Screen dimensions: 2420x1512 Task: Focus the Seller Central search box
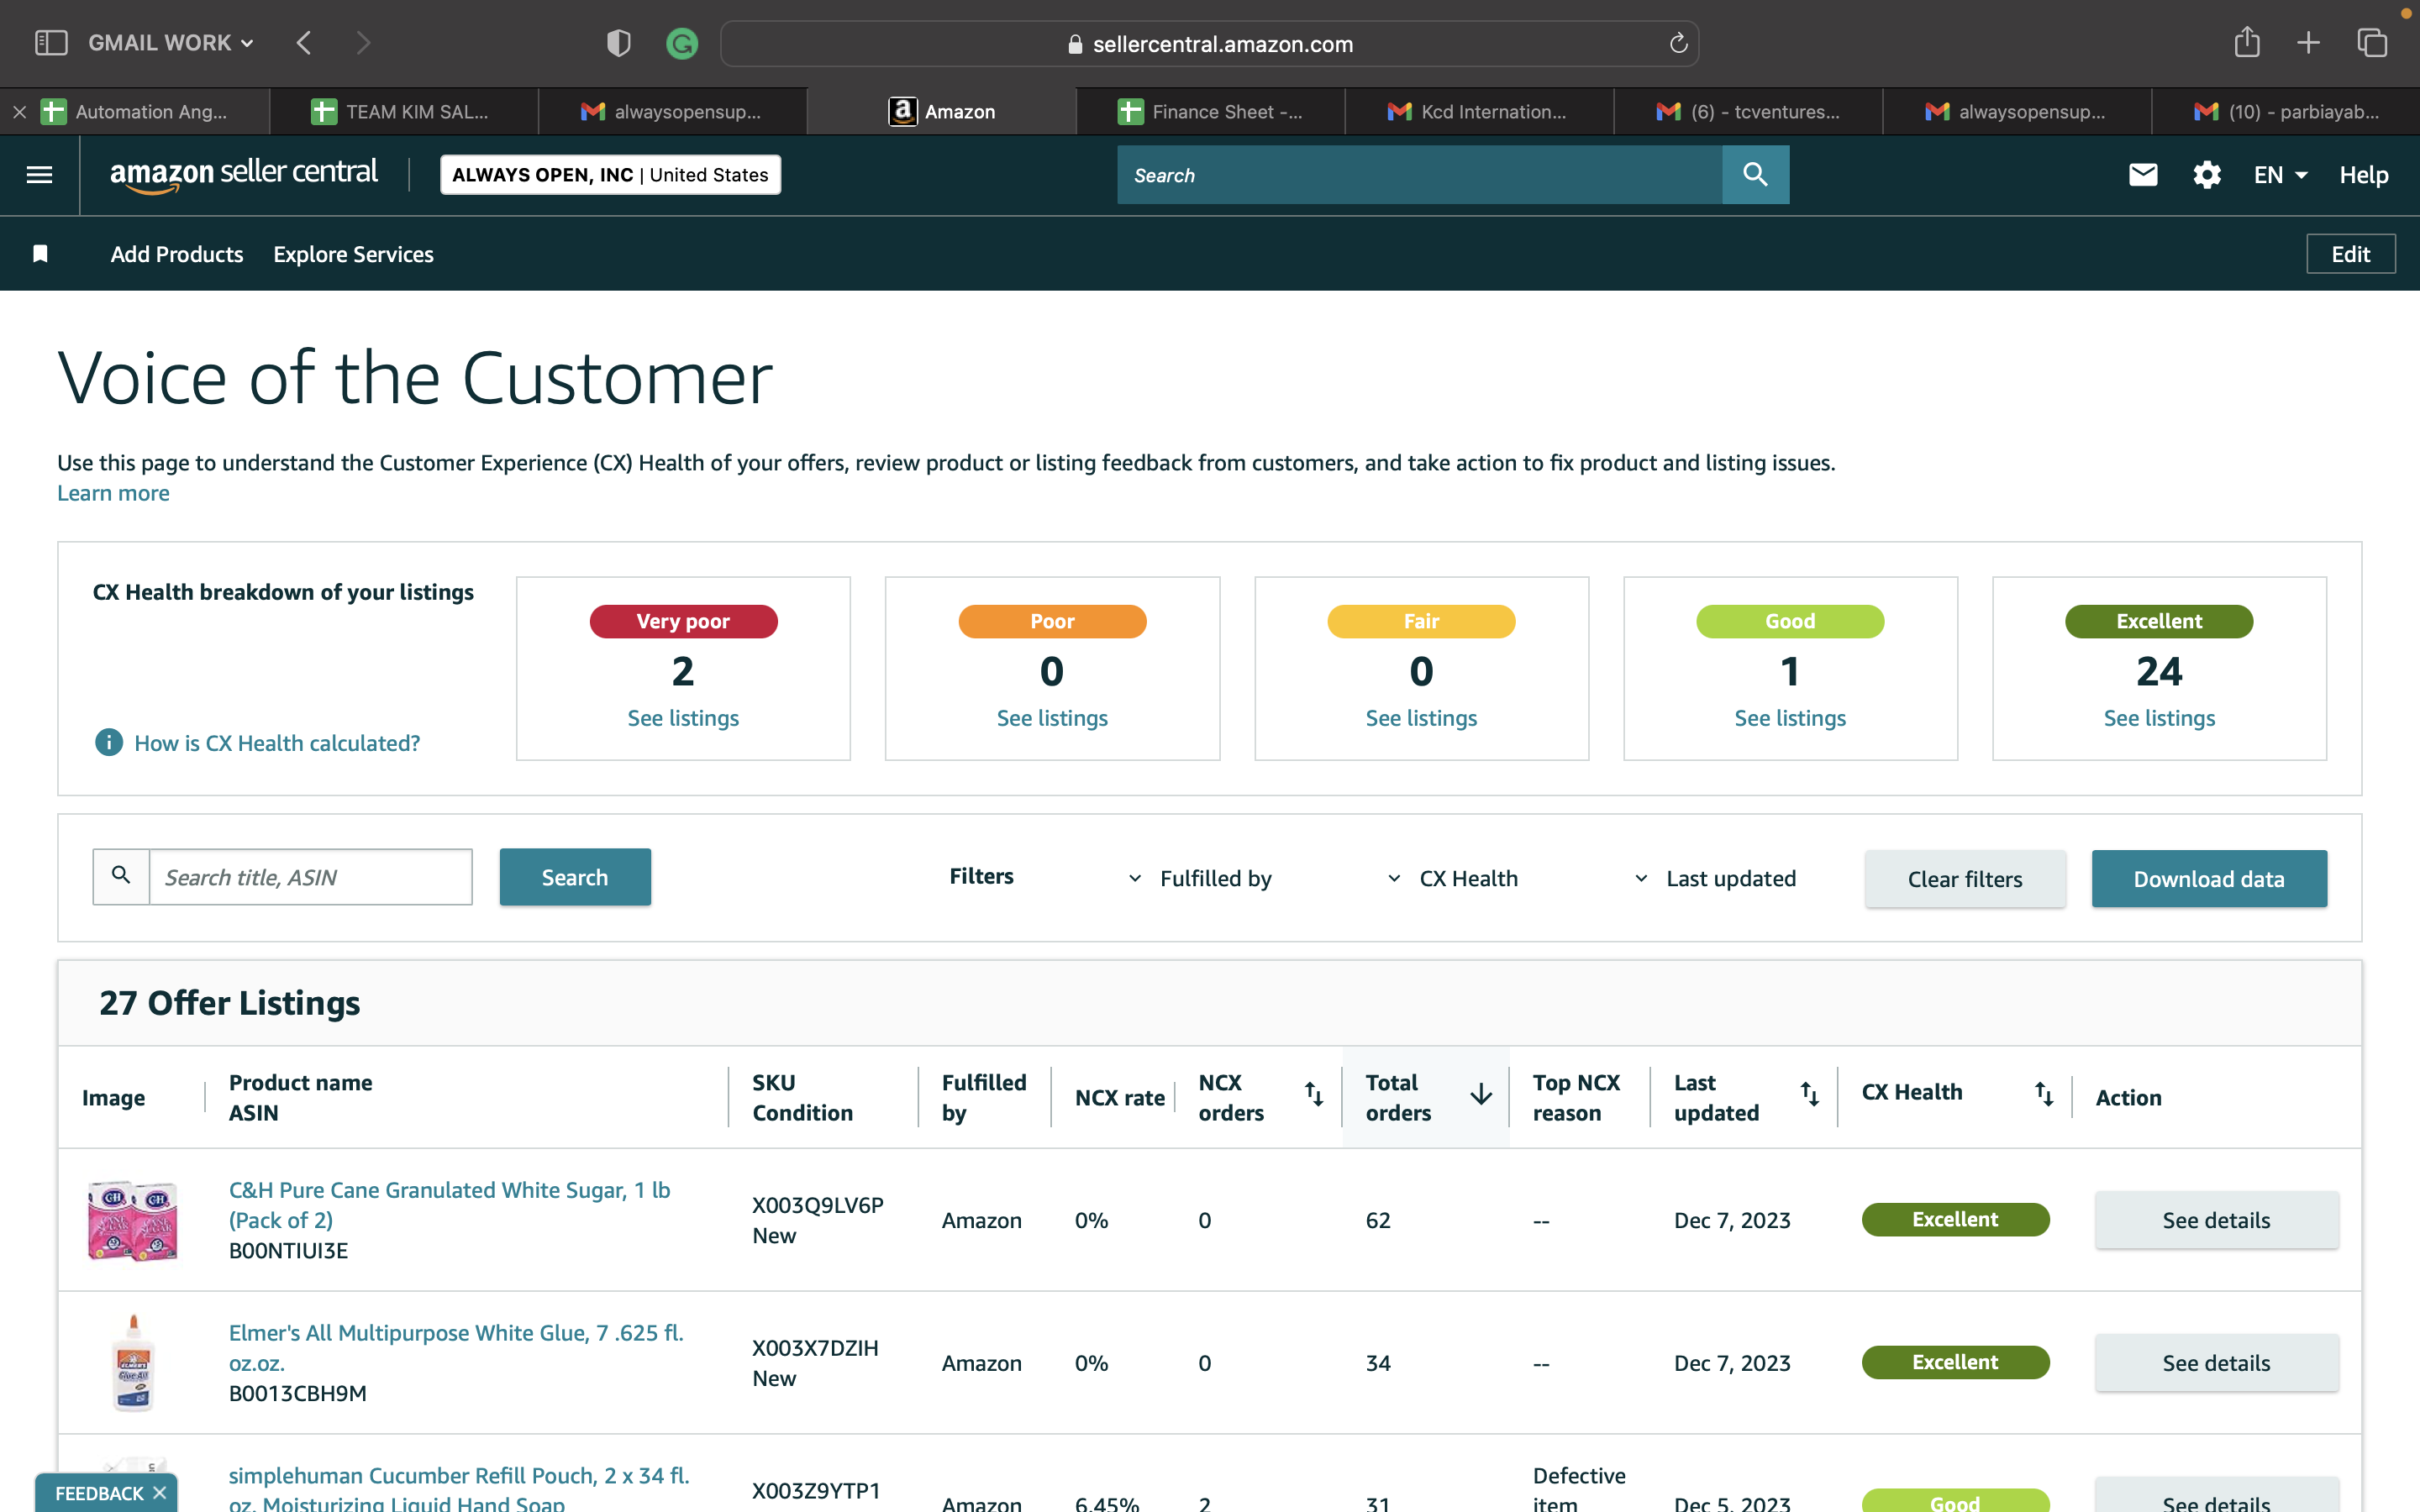(x=1419, y=175)
